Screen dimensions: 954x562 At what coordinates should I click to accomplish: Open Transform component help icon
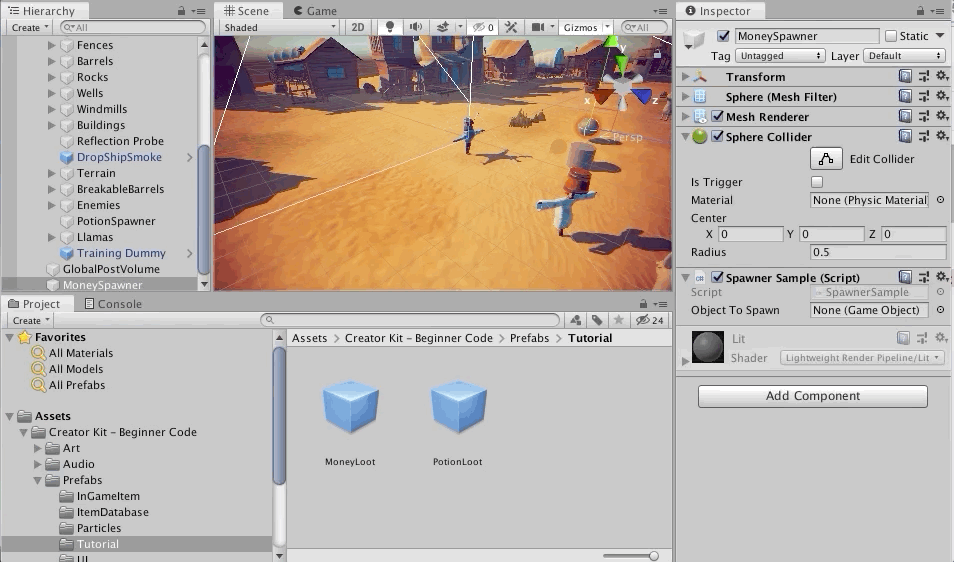coord(905,77)
